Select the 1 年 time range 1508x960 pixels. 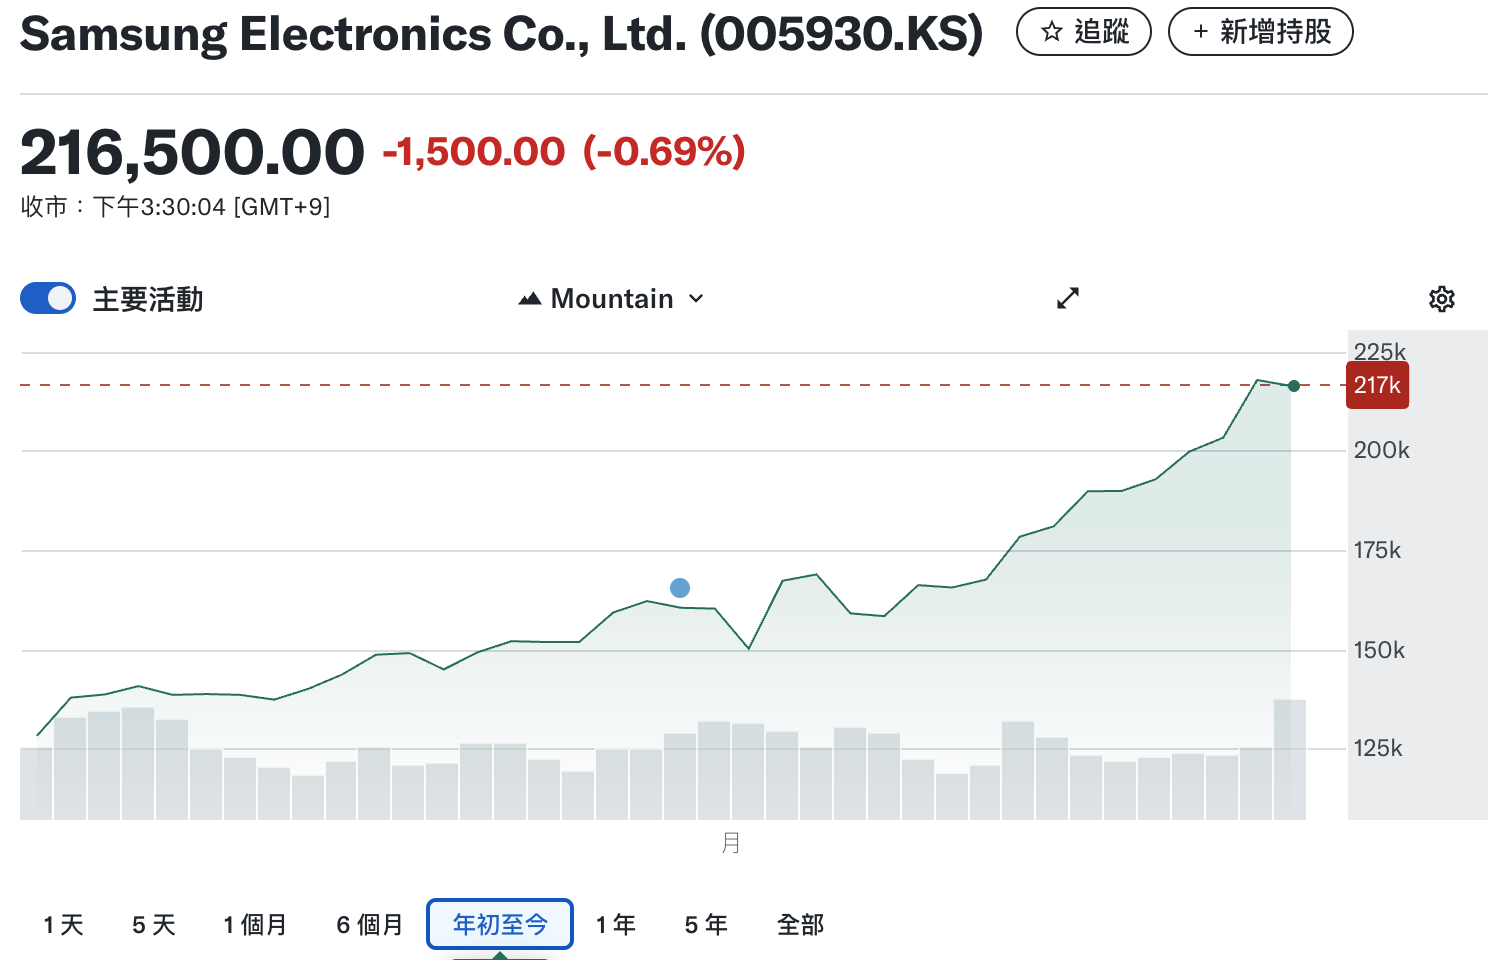[x=615, y=925]
